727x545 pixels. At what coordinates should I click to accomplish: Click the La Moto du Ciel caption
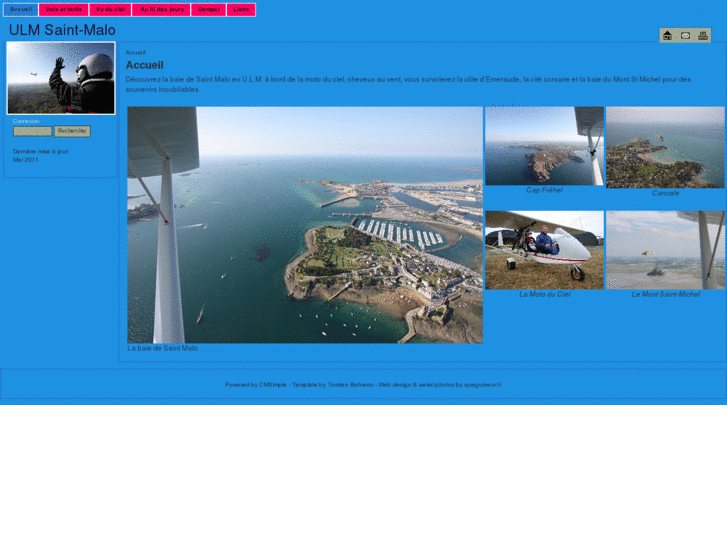pyautogui.click(x=544, y=295)
